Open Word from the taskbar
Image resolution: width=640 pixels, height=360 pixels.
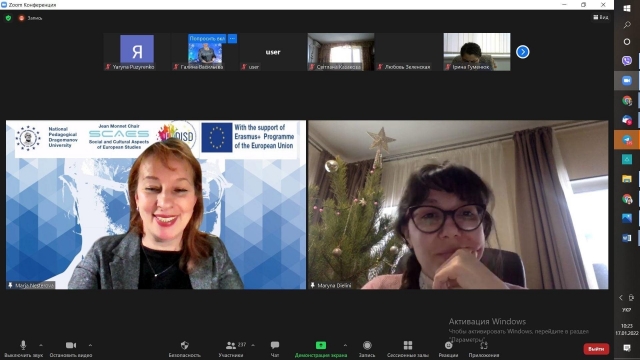[627, 238]
